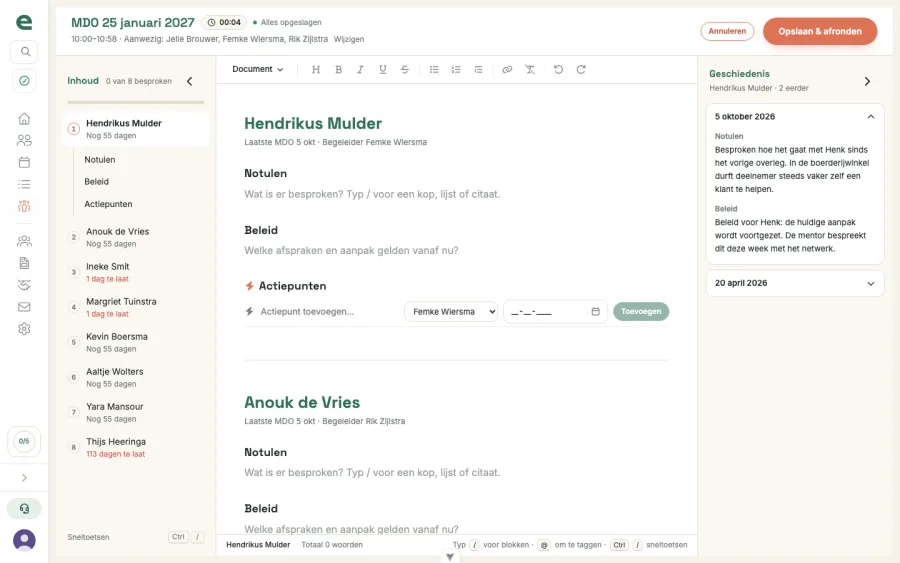Open the list icon in the sidebar
900x563 pixels.
(x=24, y=184)
